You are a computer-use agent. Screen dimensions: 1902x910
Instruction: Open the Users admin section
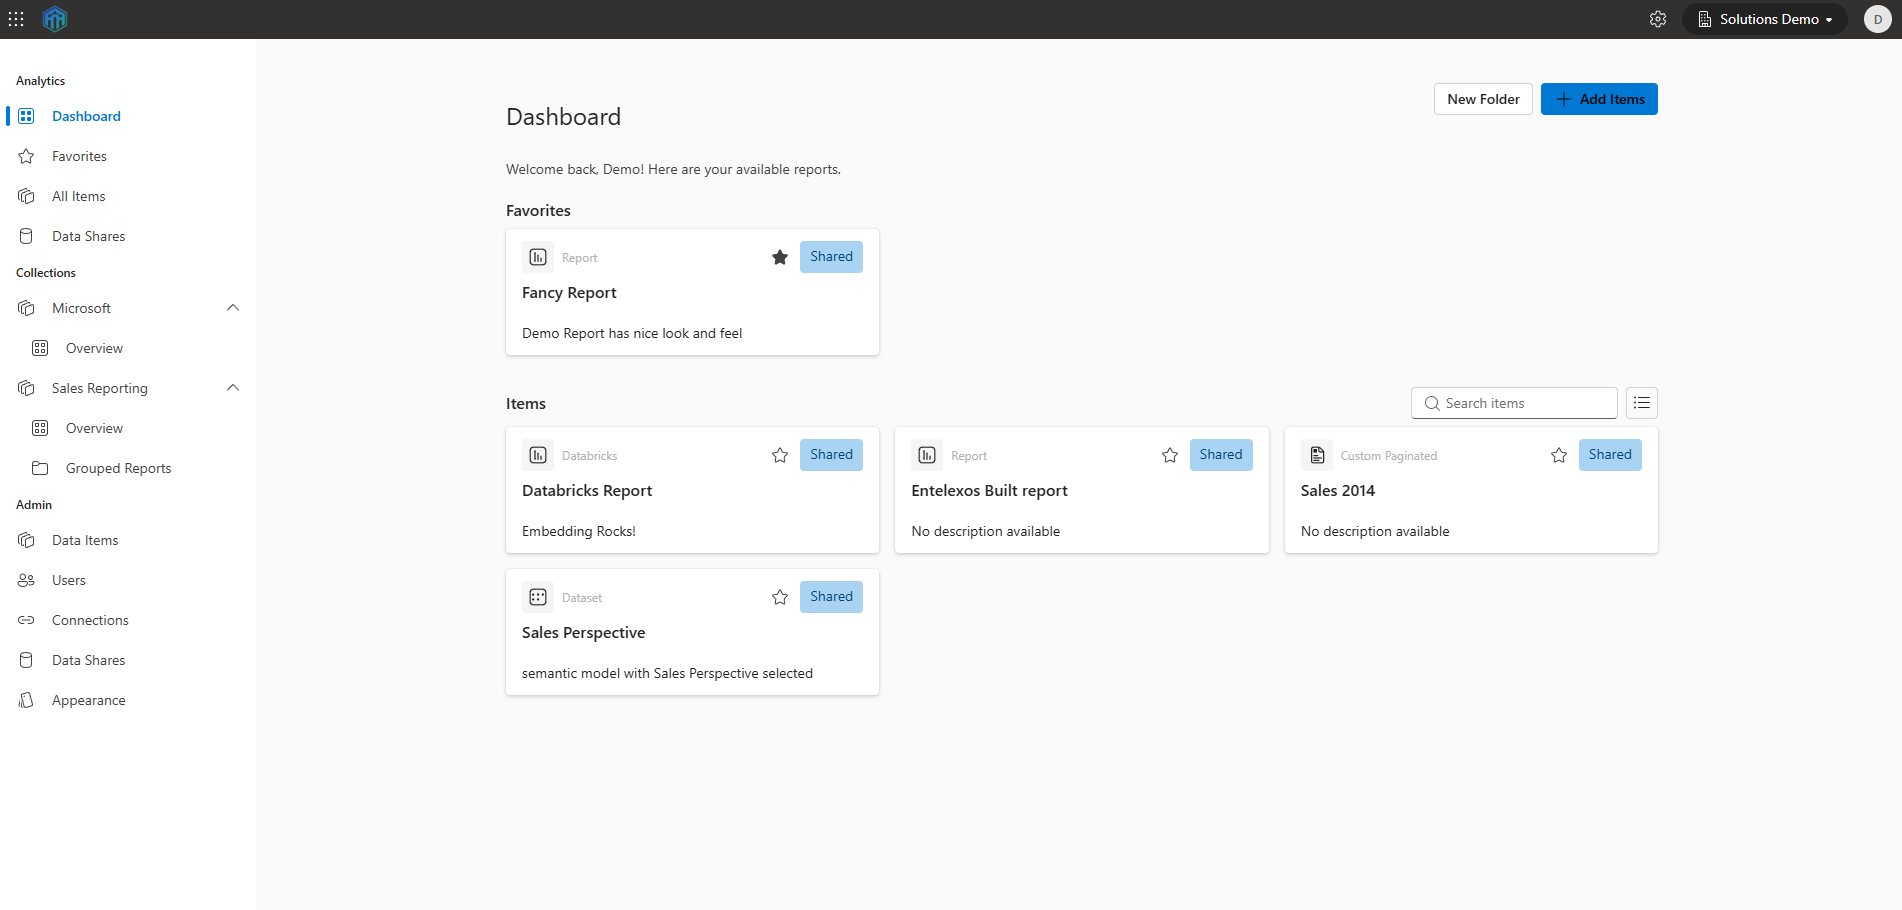68,579
